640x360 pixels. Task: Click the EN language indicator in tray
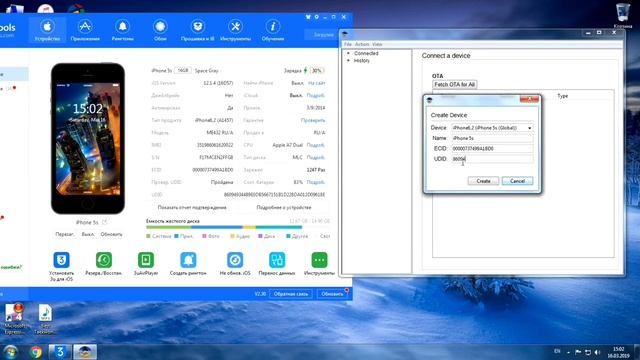(x=557, y=351)
